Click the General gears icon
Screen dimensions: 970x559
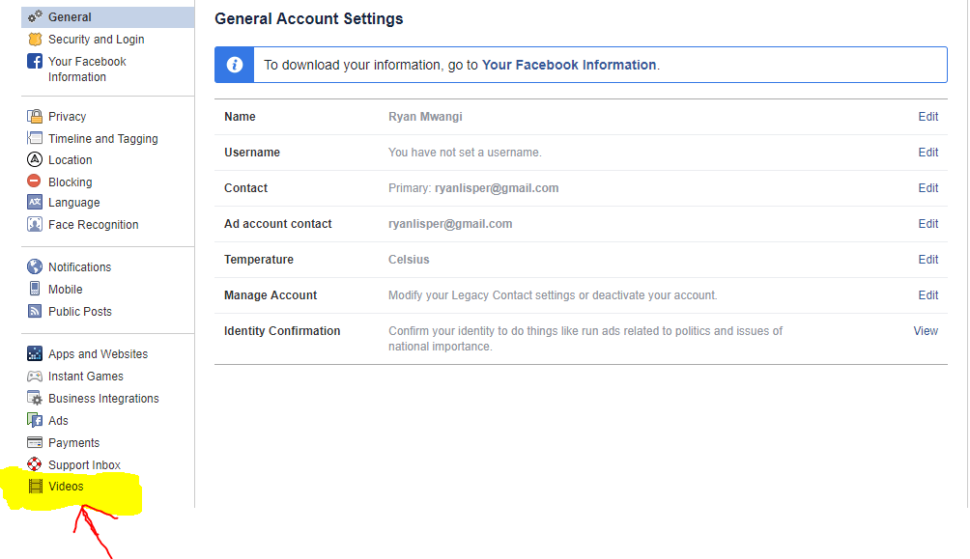click(x=35, y=17)
